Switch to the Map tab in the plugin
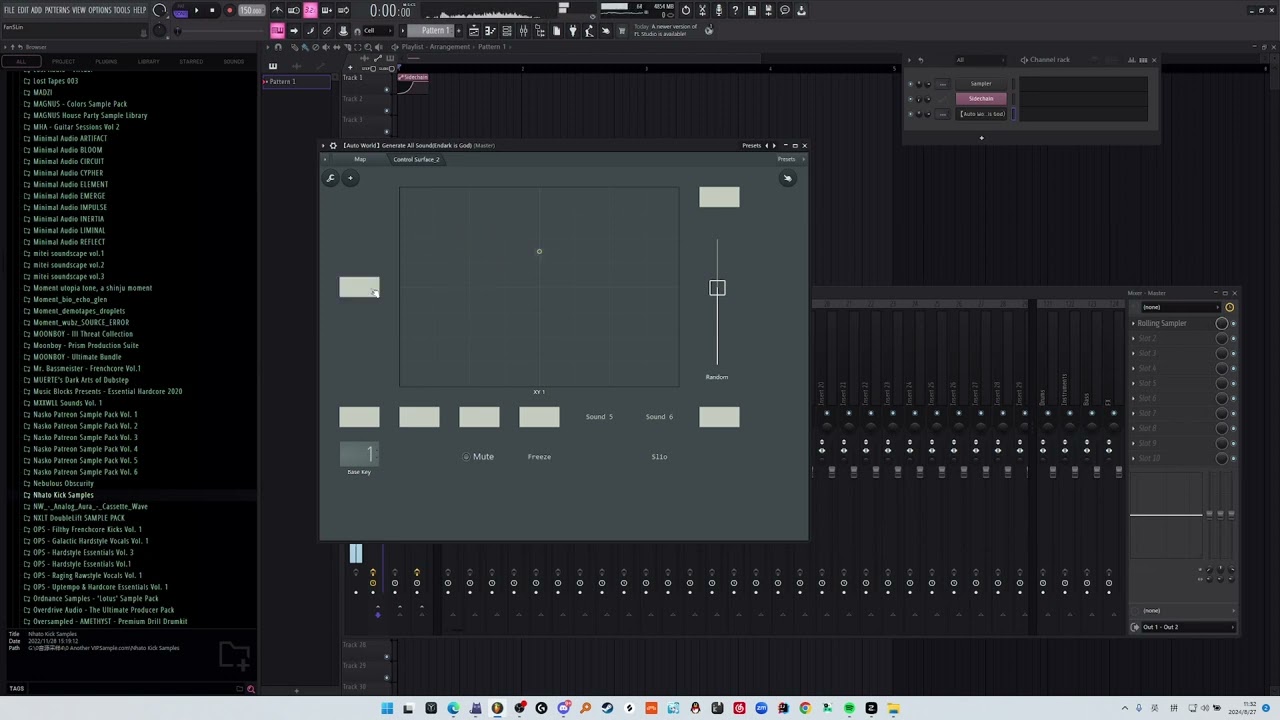 (360, 159)
